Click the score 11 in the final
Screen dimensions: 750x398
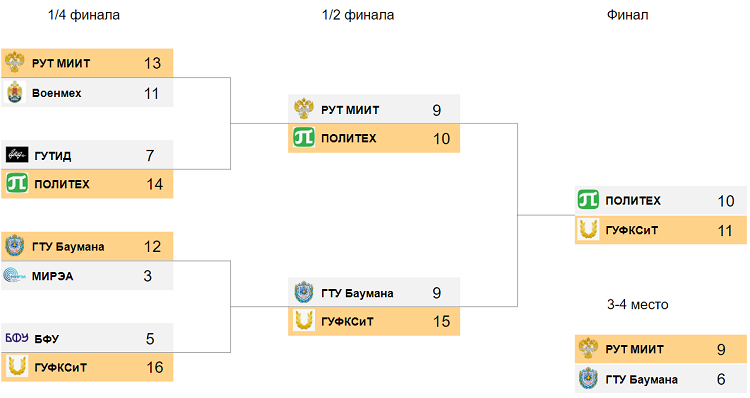pos(725,231)
